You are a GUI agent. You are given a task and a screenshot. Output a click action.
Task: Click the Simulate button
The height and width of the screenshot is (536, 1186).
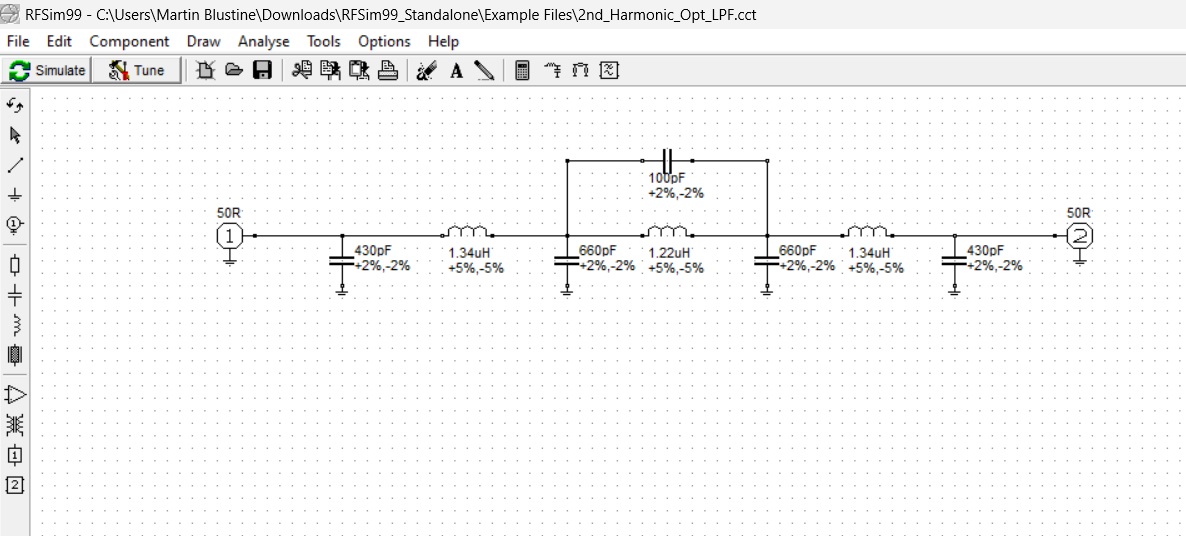pyautogui.click(x=47, y=70)
